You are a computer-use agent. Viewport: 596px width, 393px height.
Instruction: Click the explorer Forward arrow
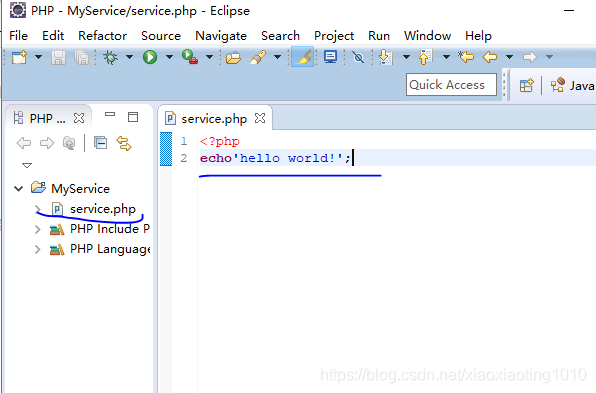pyautogui.click(x=47, y=143)
